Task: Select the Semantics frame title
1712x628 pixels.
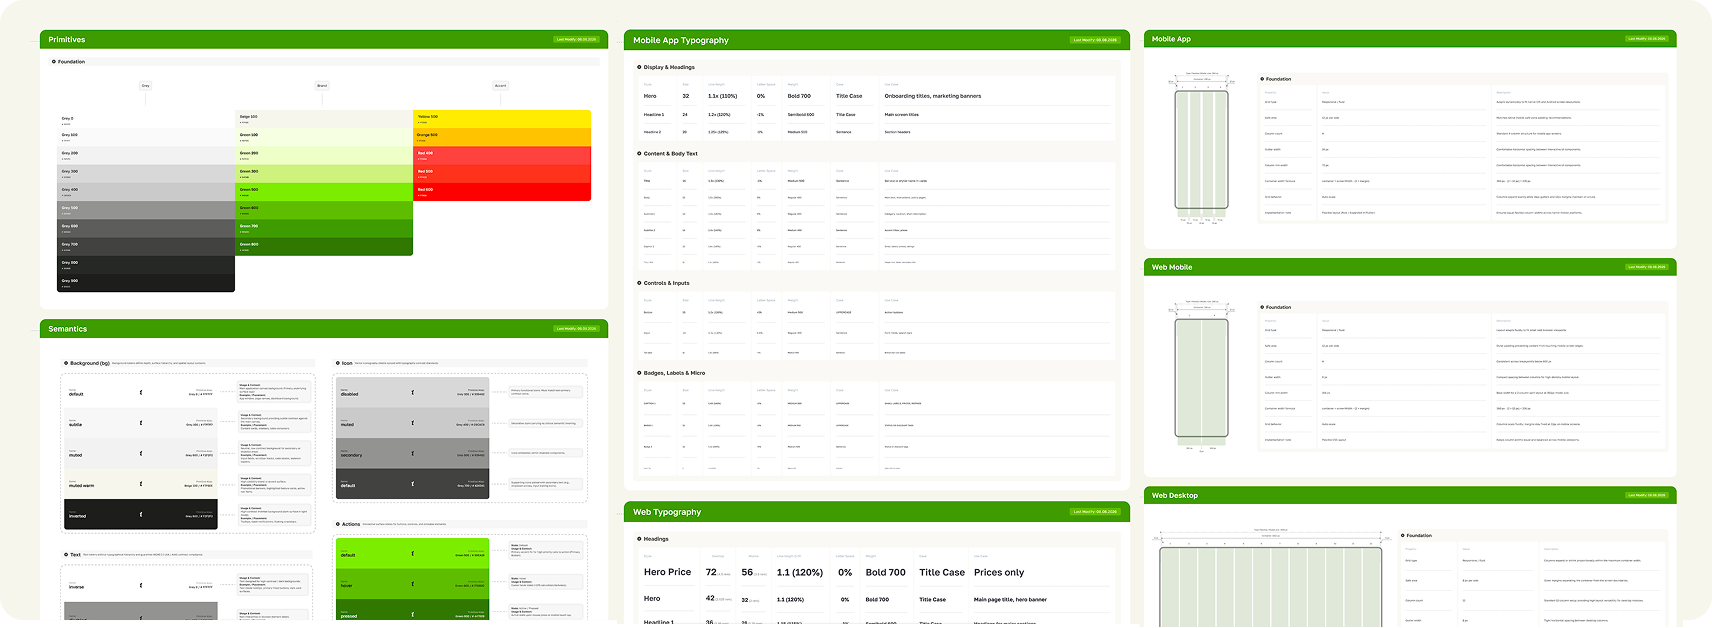Action: click(68, 329)
